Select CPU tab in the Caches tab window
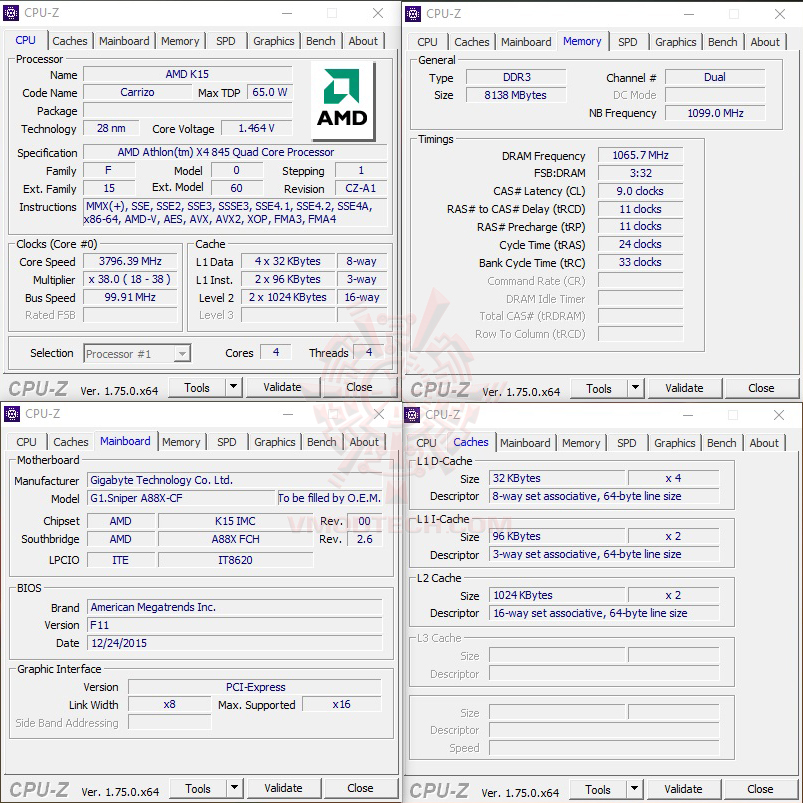This screenshot has height=803, width=803. point(427,443)
